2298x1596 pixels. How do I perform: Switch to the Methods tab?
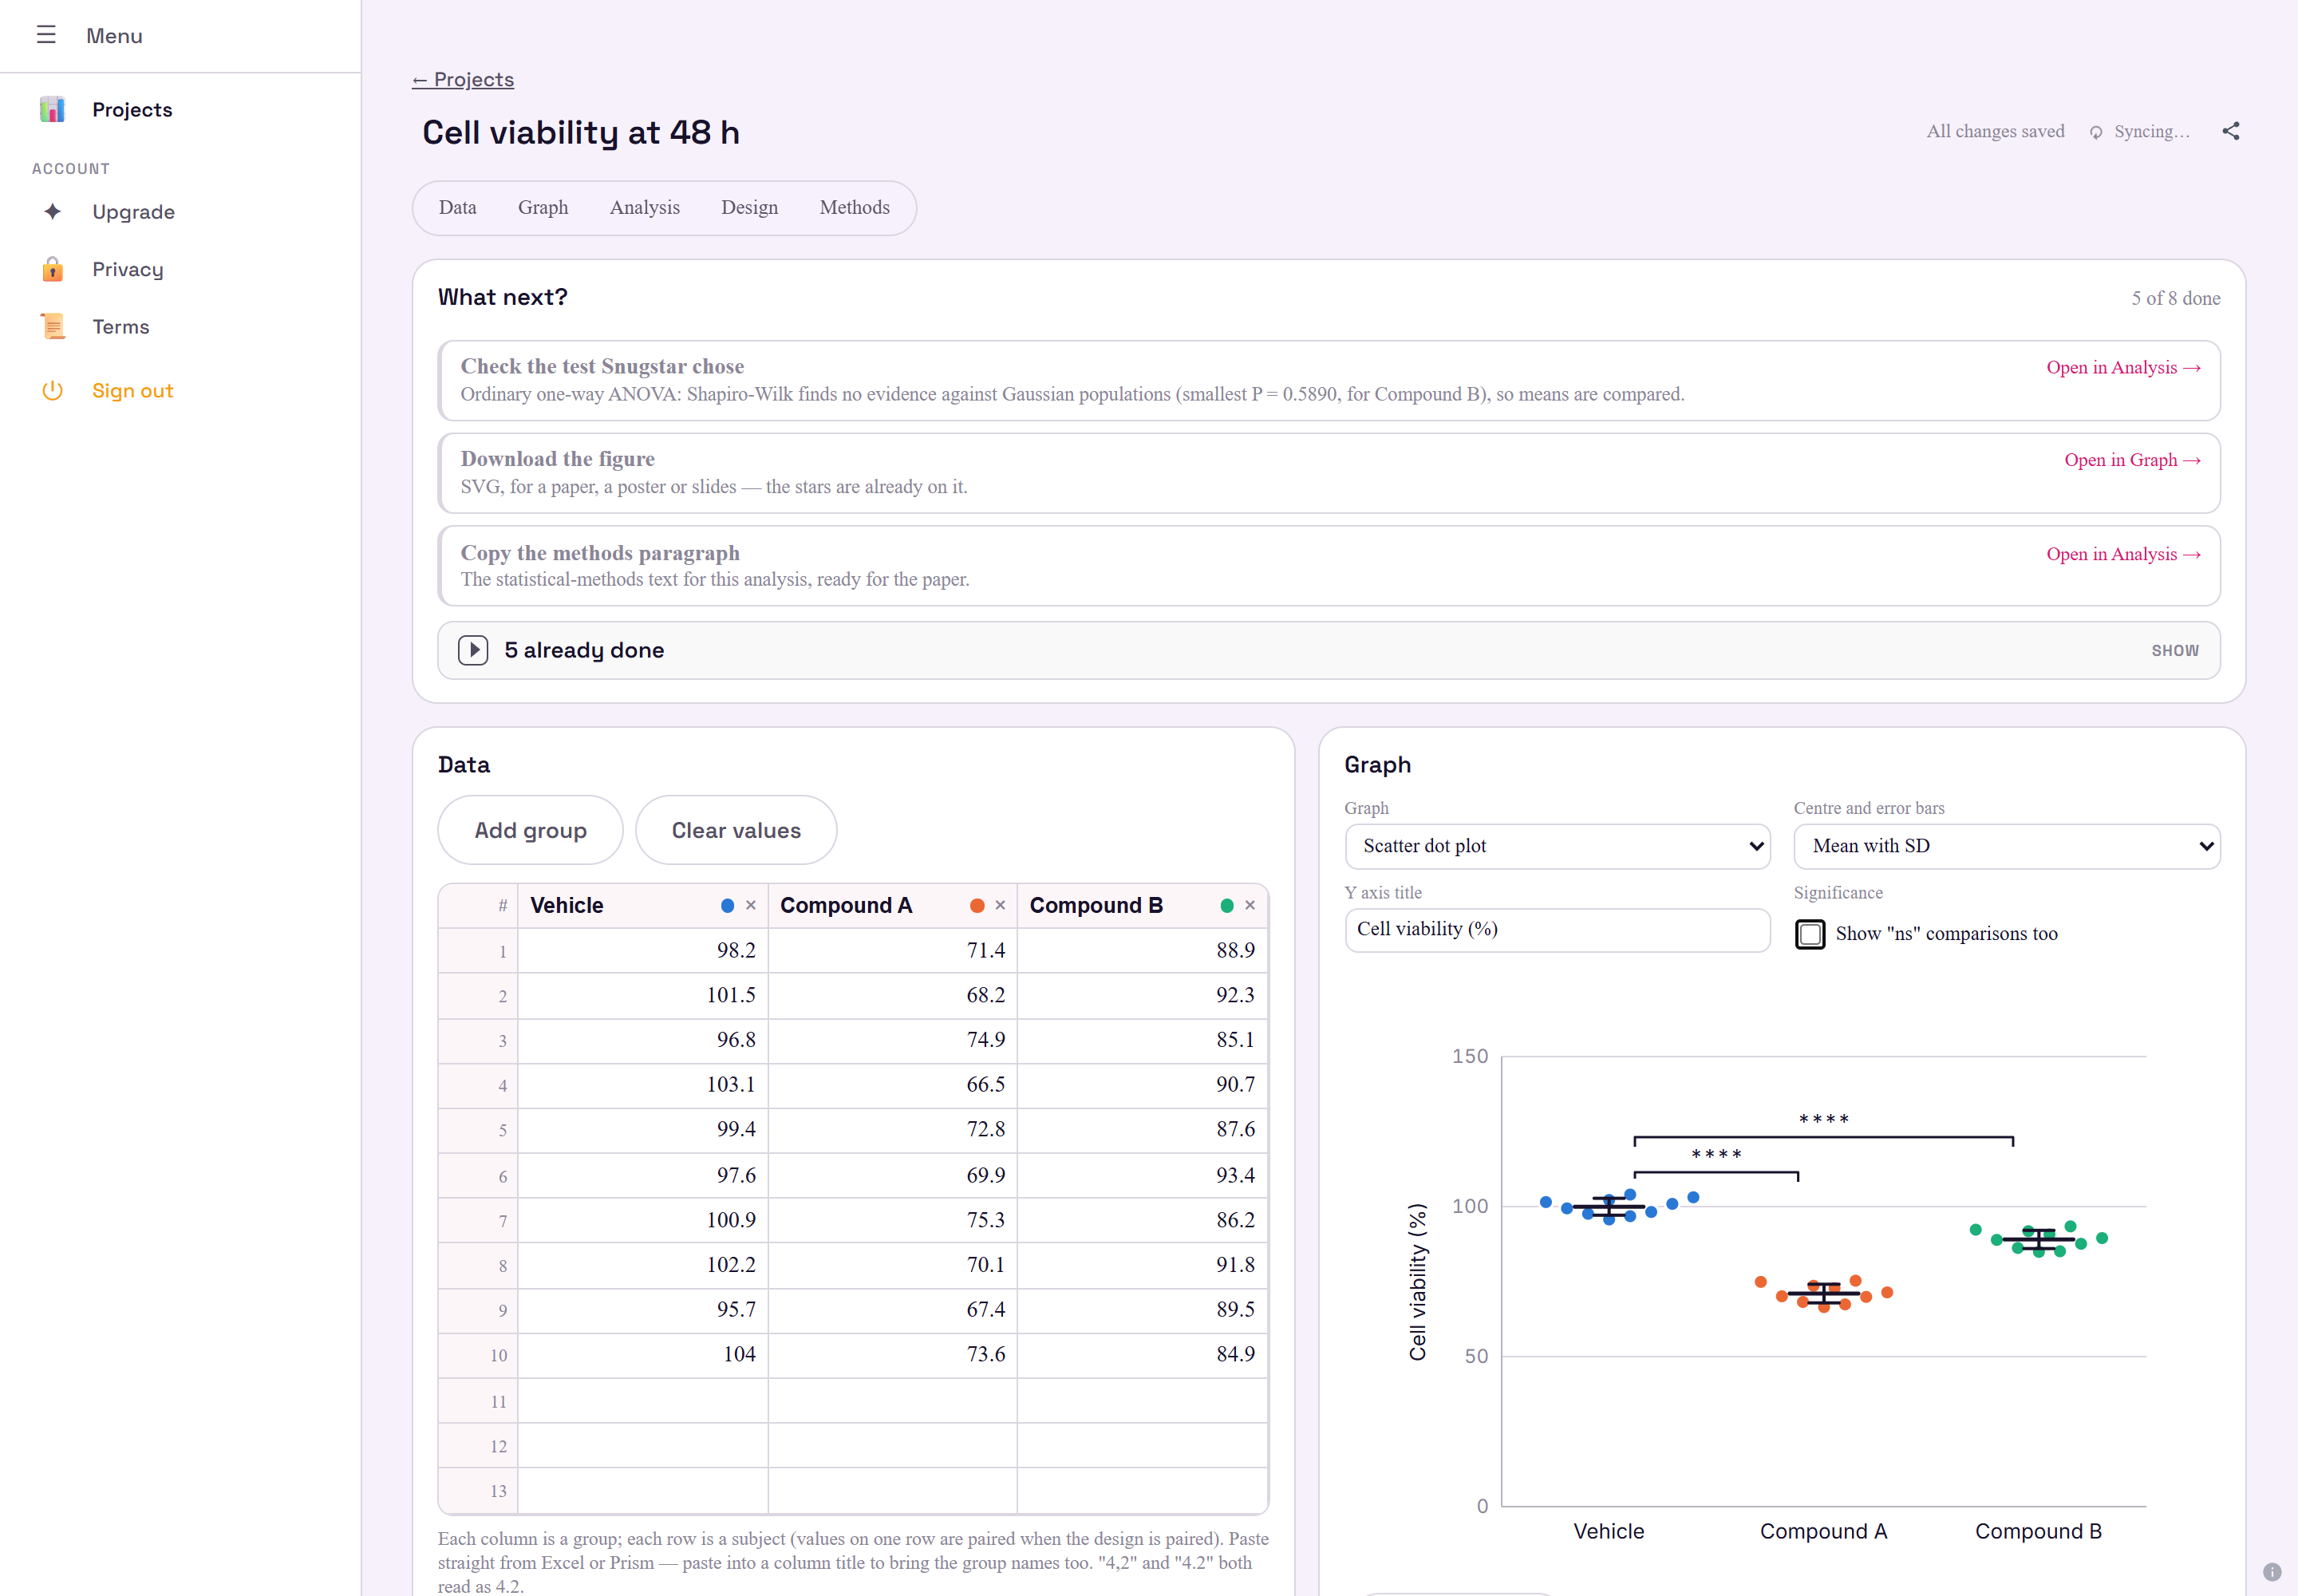(x=854, y=207)
